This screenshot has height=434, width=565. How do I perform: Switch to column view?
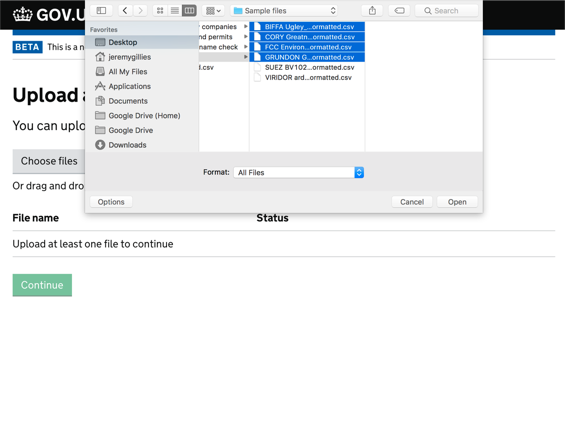(x=190, y=10)
